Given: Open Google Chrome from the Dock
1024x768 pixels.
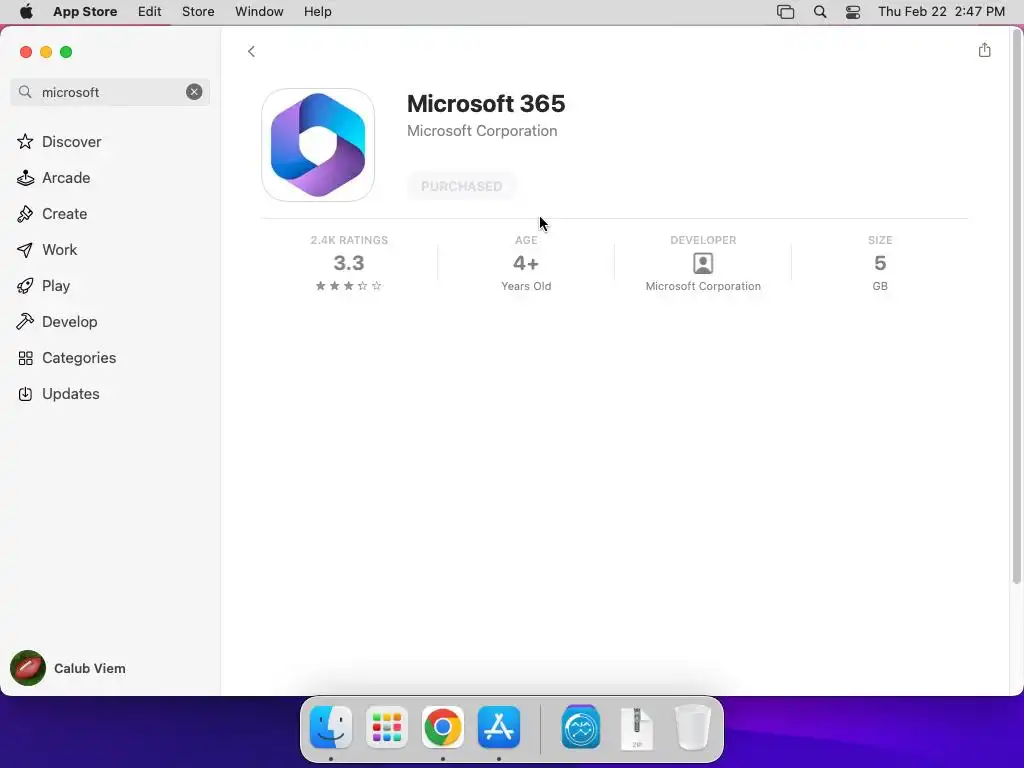Looking at the screenshot, I should point(443,727).
